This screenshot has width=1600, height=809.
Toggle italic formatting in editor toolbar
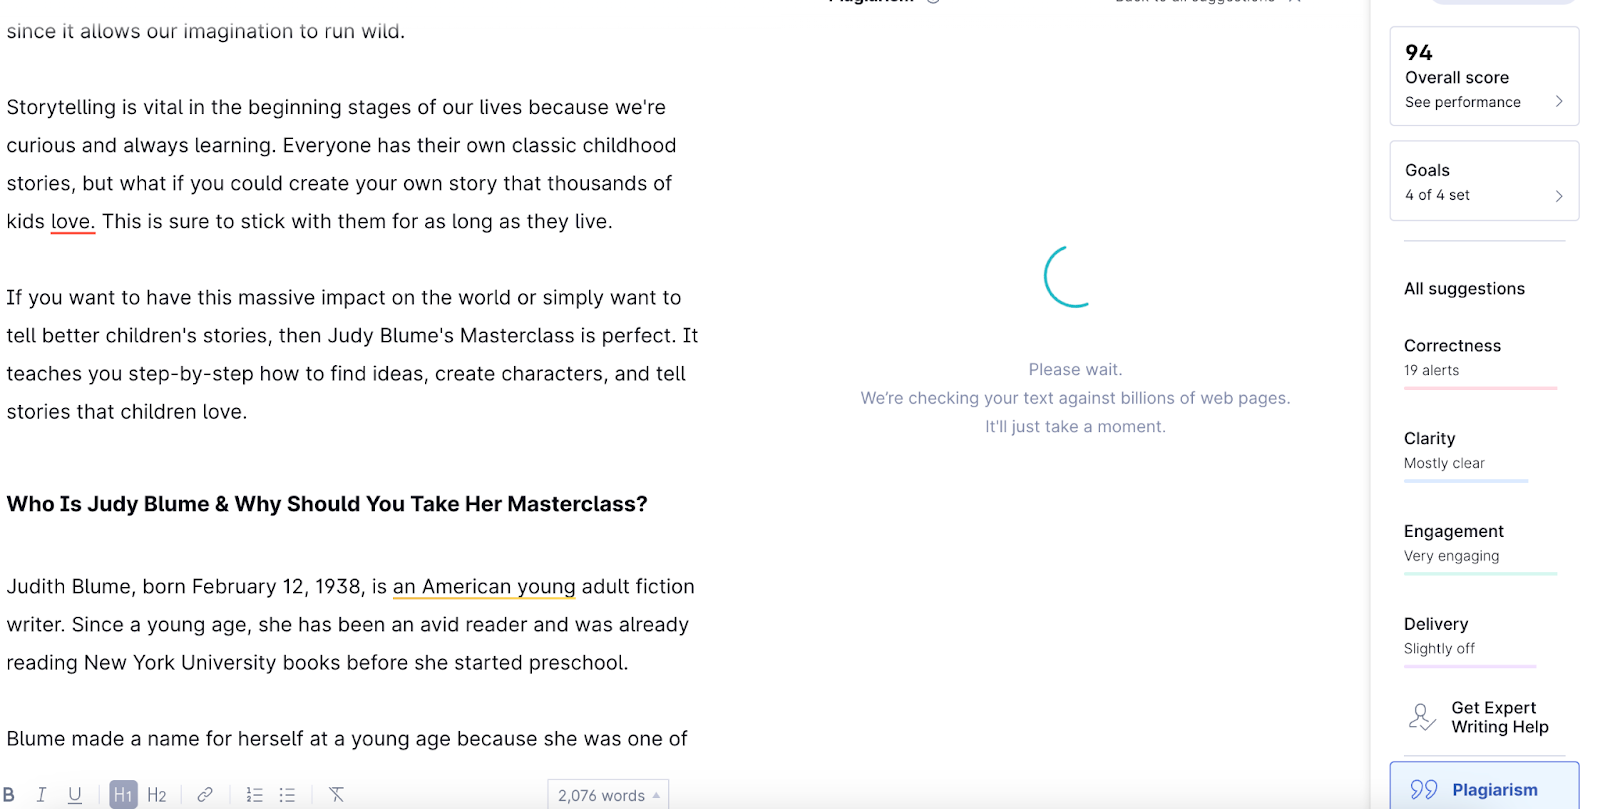[41, 795]
